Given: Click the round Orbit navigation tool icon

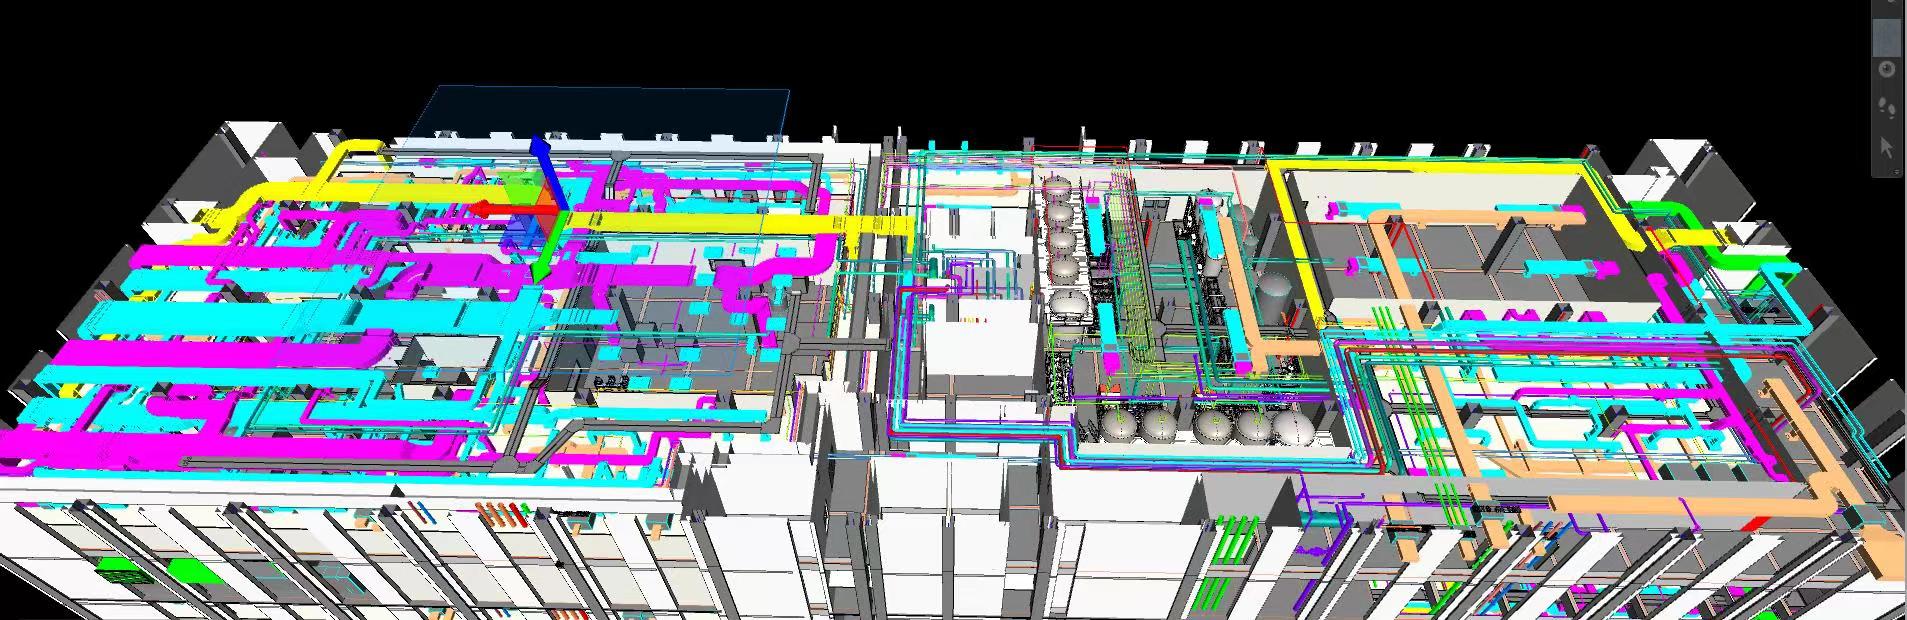Looking at the screenshot, I should click(x=1887, y=69).
